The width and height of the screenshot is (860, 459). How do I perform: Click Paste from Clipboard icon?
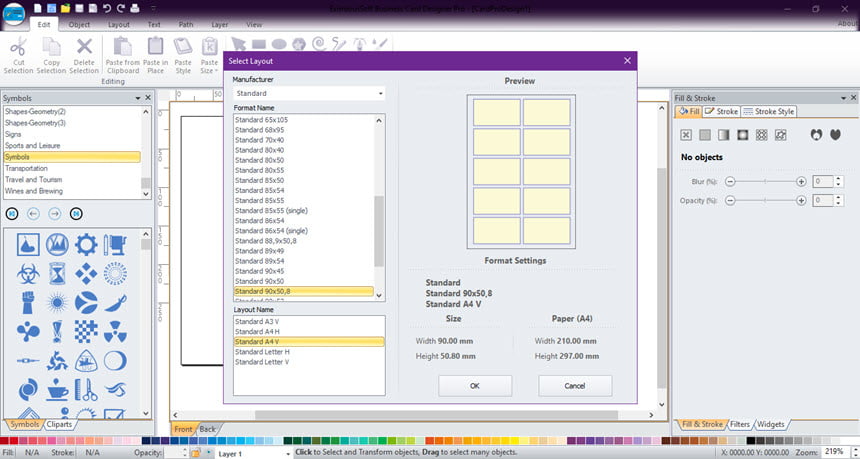click(122, 46)
